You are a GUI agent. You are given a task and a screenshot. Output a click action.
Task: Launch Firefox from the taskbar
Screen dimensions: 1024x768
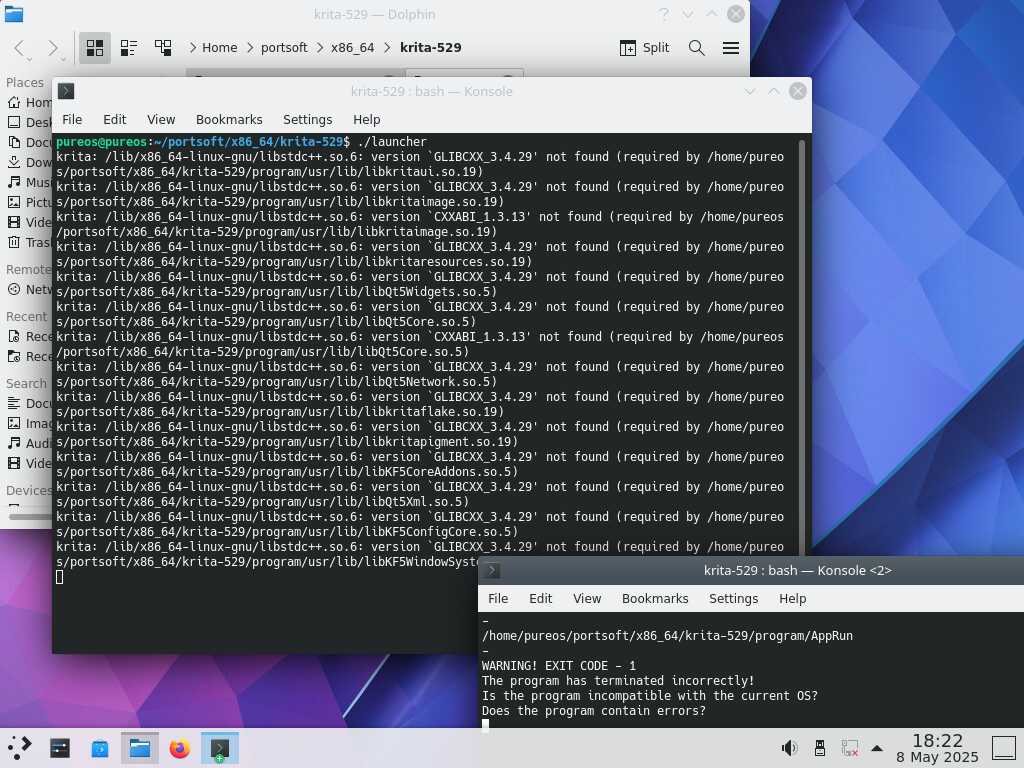[x=180, y=748]
